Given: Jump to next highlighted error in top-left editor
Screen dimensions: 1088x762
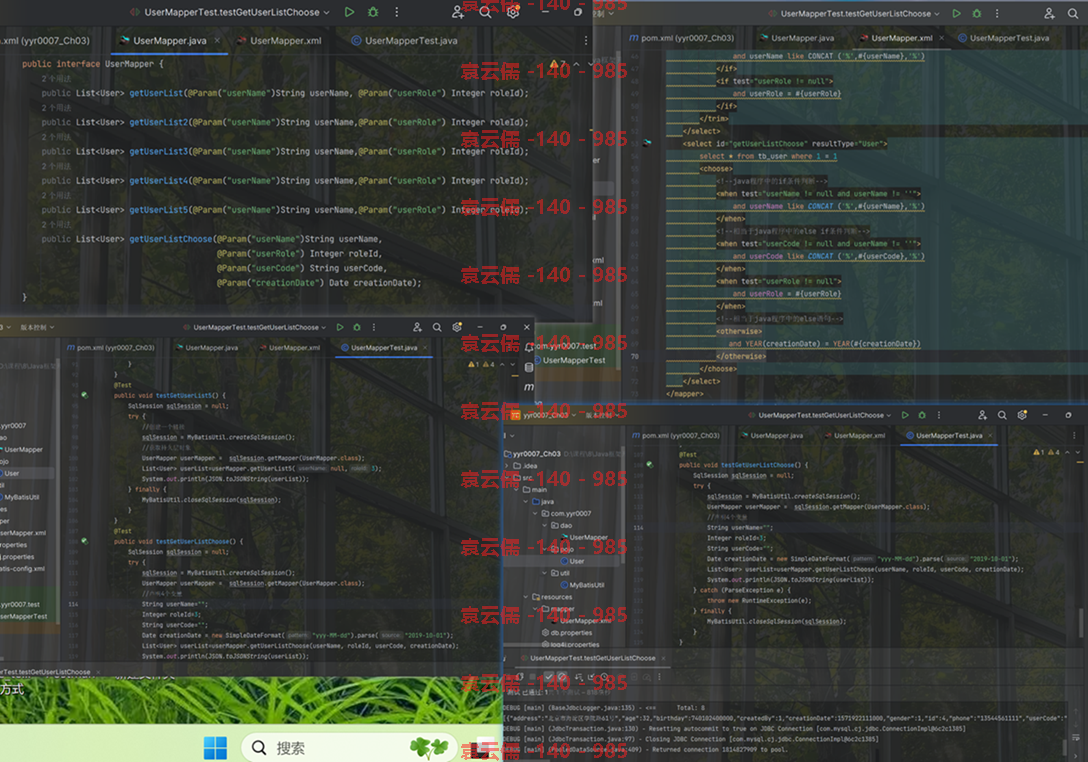Looking at the screenshot, I should click(x=591, y=65).
